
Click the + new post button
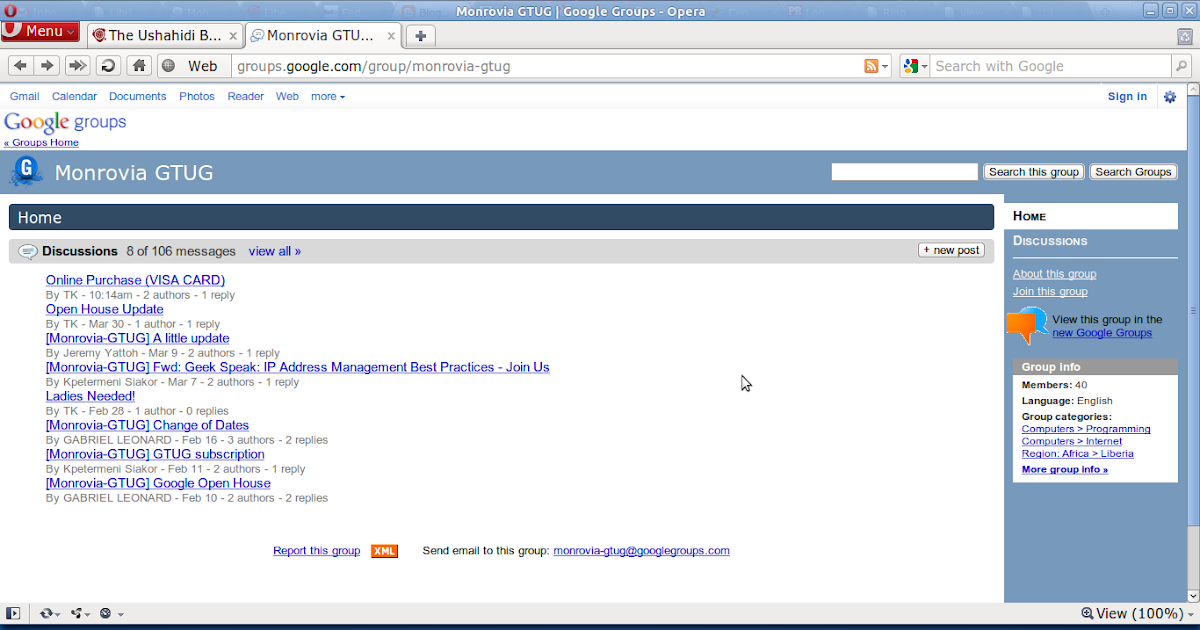click(951, 250)
